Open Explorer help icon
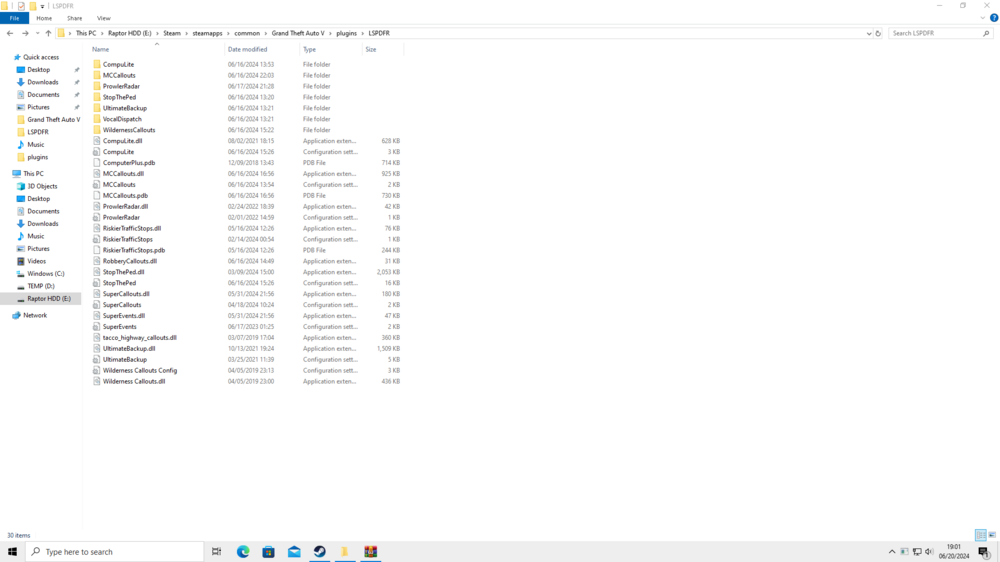Viewport: 1000px width, 562px height. point(994,18)
